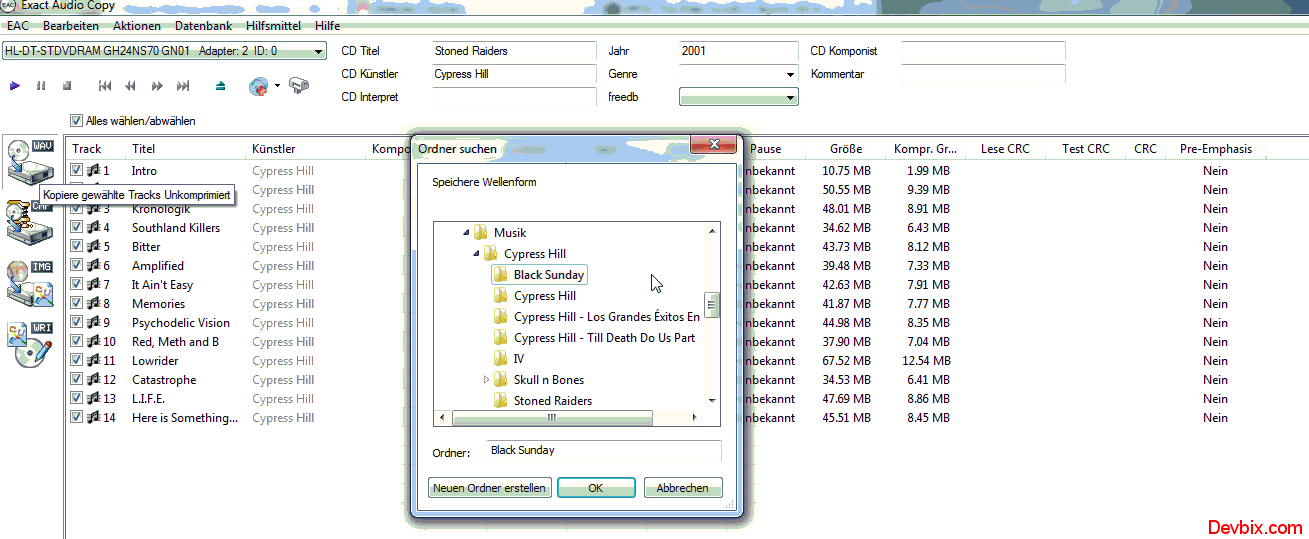Click the IMG copy image icon

(x=29, y=283)
